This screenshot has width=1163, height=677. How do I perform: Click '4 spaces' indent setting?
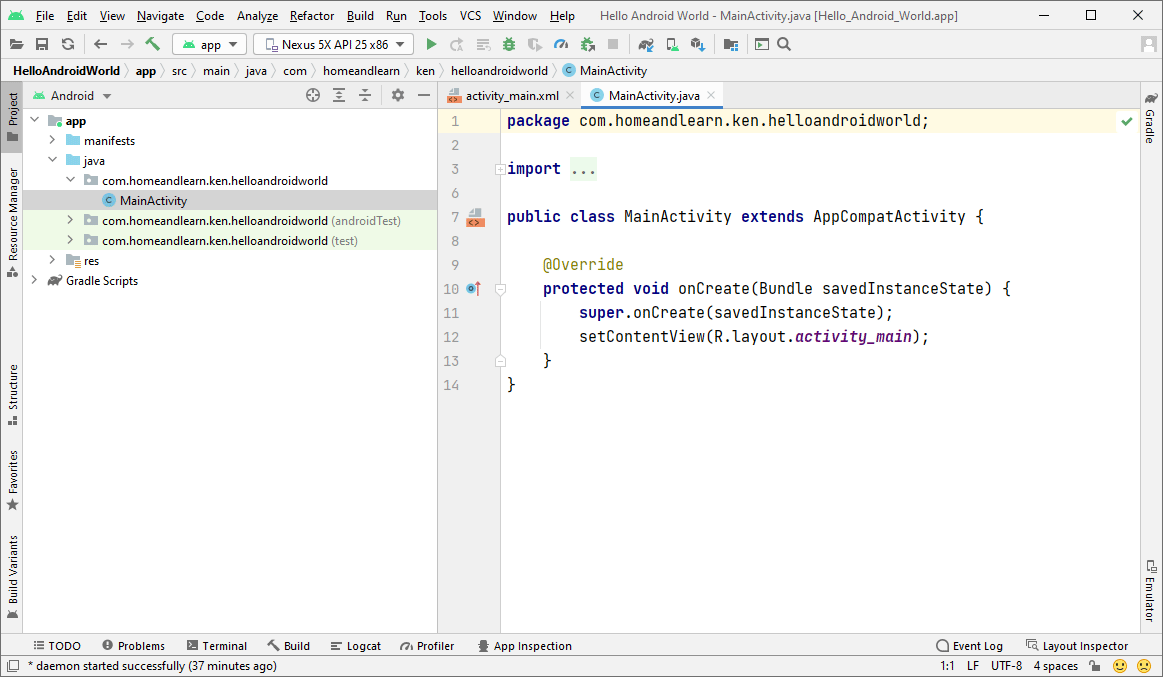1055,666
